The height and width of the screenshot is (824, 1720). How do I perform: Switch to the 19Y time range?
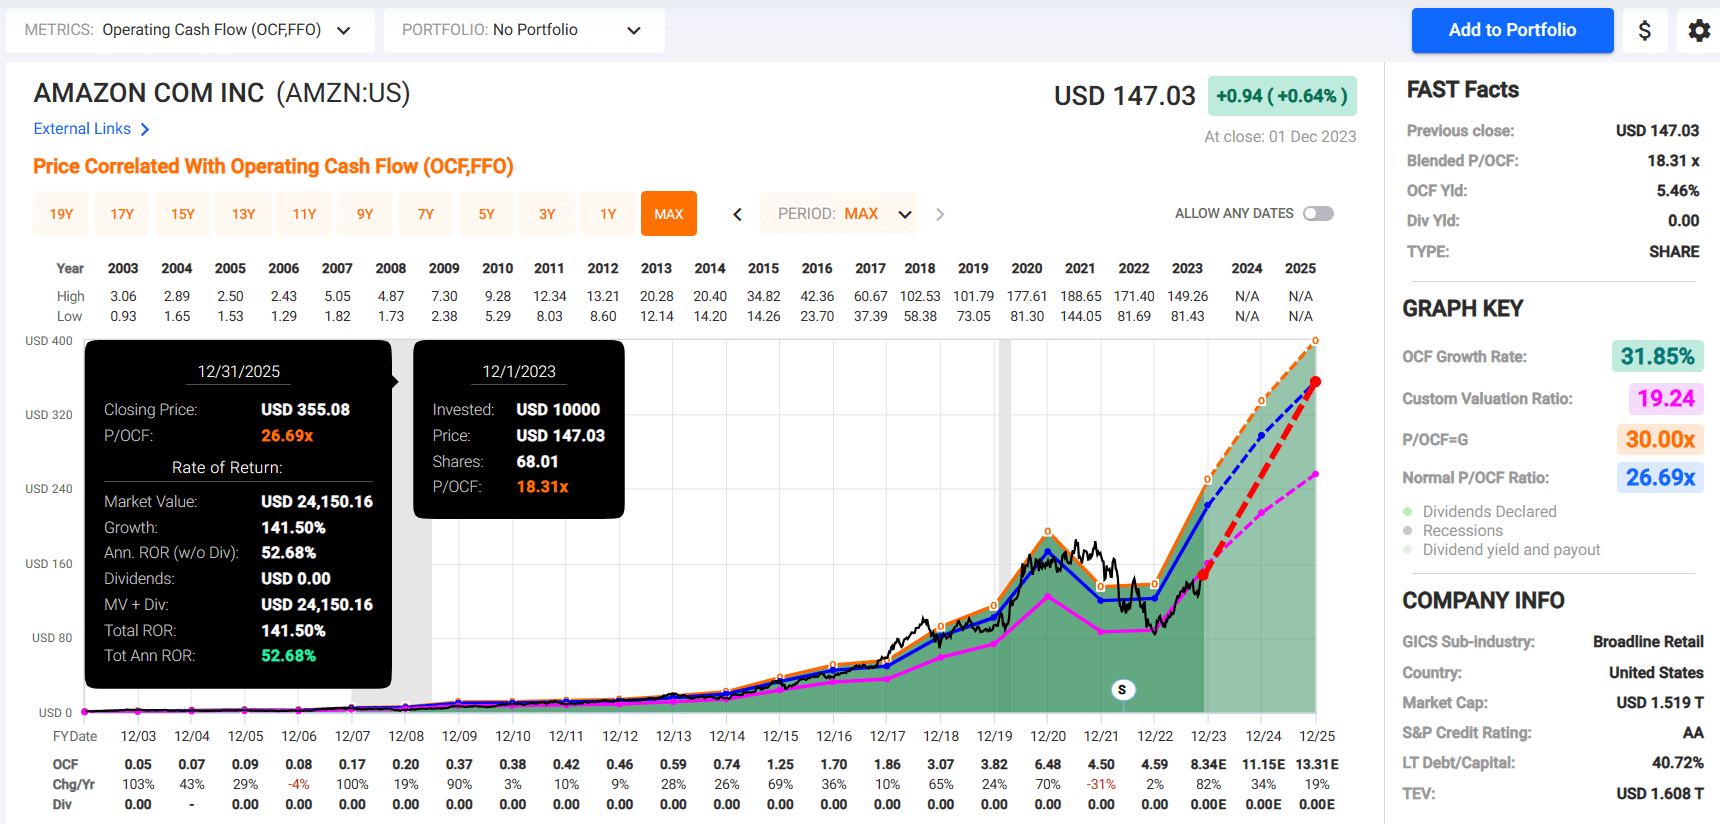[62, 214]
